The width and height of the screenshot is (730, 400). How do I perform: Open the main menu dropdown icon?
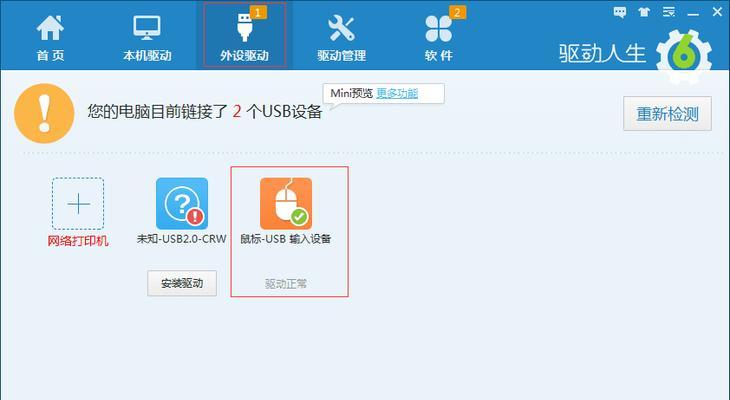tap(669, 12)
